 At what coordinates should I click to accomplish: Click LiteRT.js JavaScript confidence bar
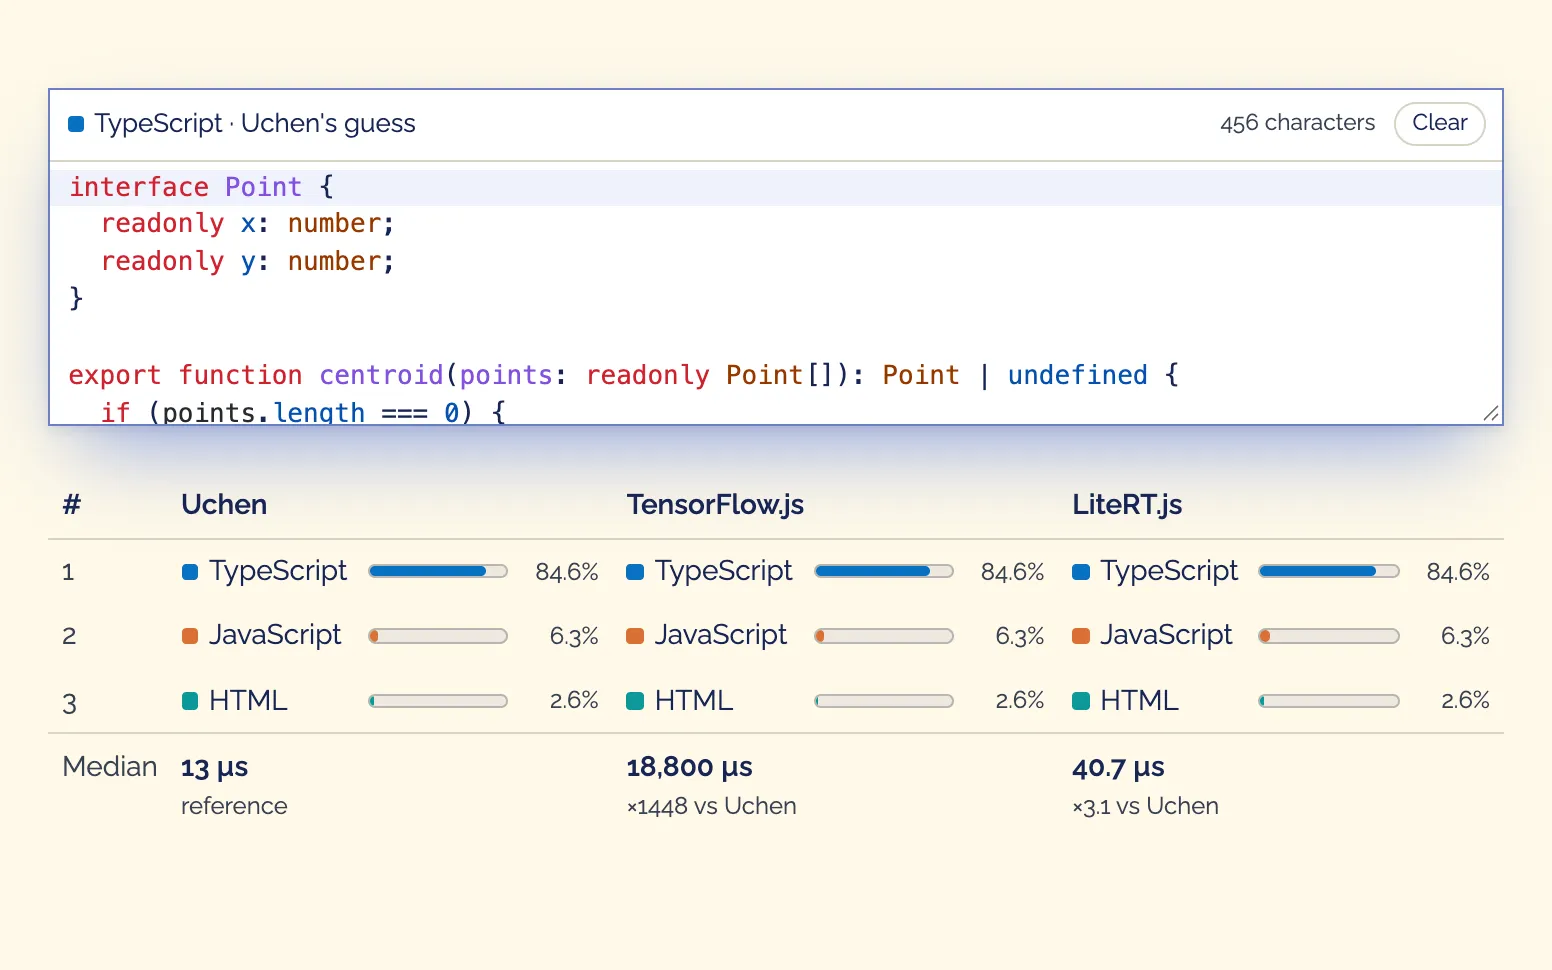point(1329,636)
